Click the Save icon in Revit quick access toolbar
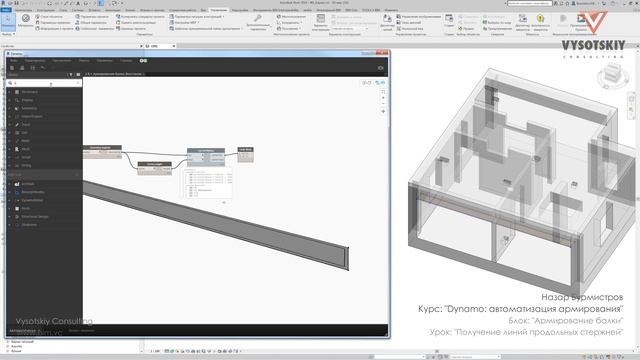Viewport: 640px width, 360px height. click(16, 3)
